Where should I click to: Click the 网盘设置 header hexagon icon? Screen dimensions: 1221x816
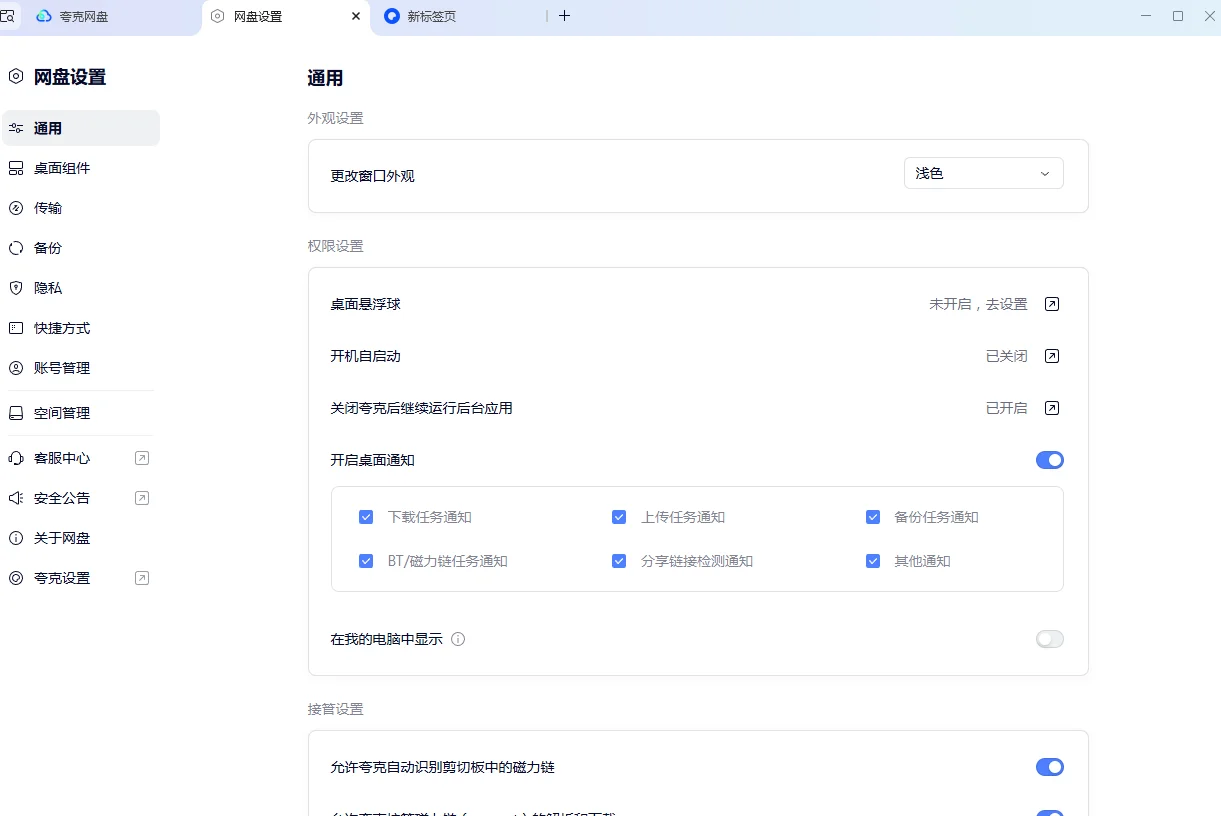16,76
